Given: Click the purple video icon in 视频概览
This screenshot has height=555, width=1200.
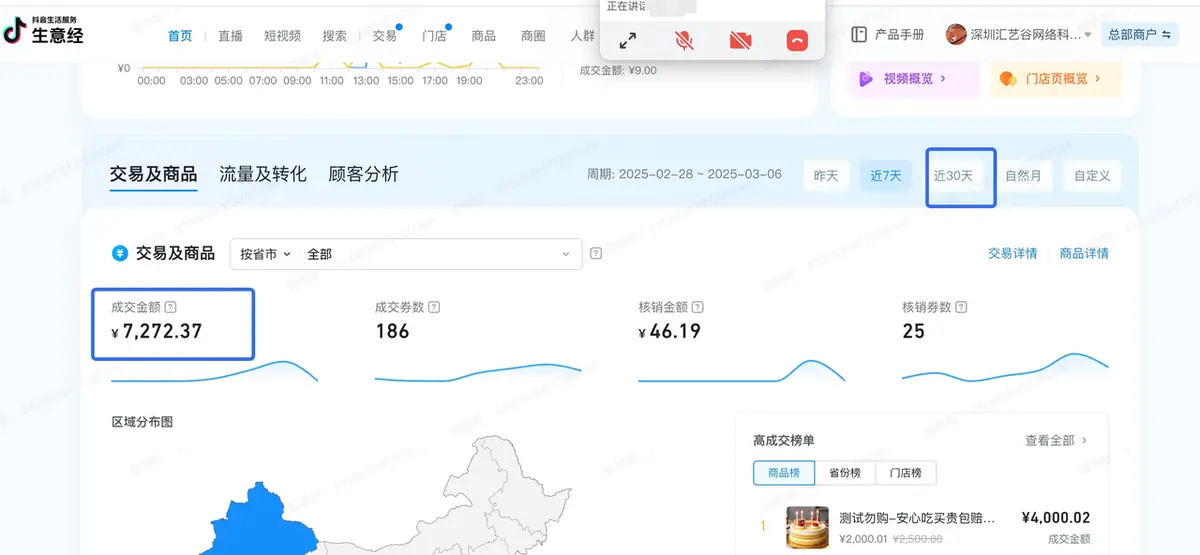Looking at the screenshot, I should [867, 78].
